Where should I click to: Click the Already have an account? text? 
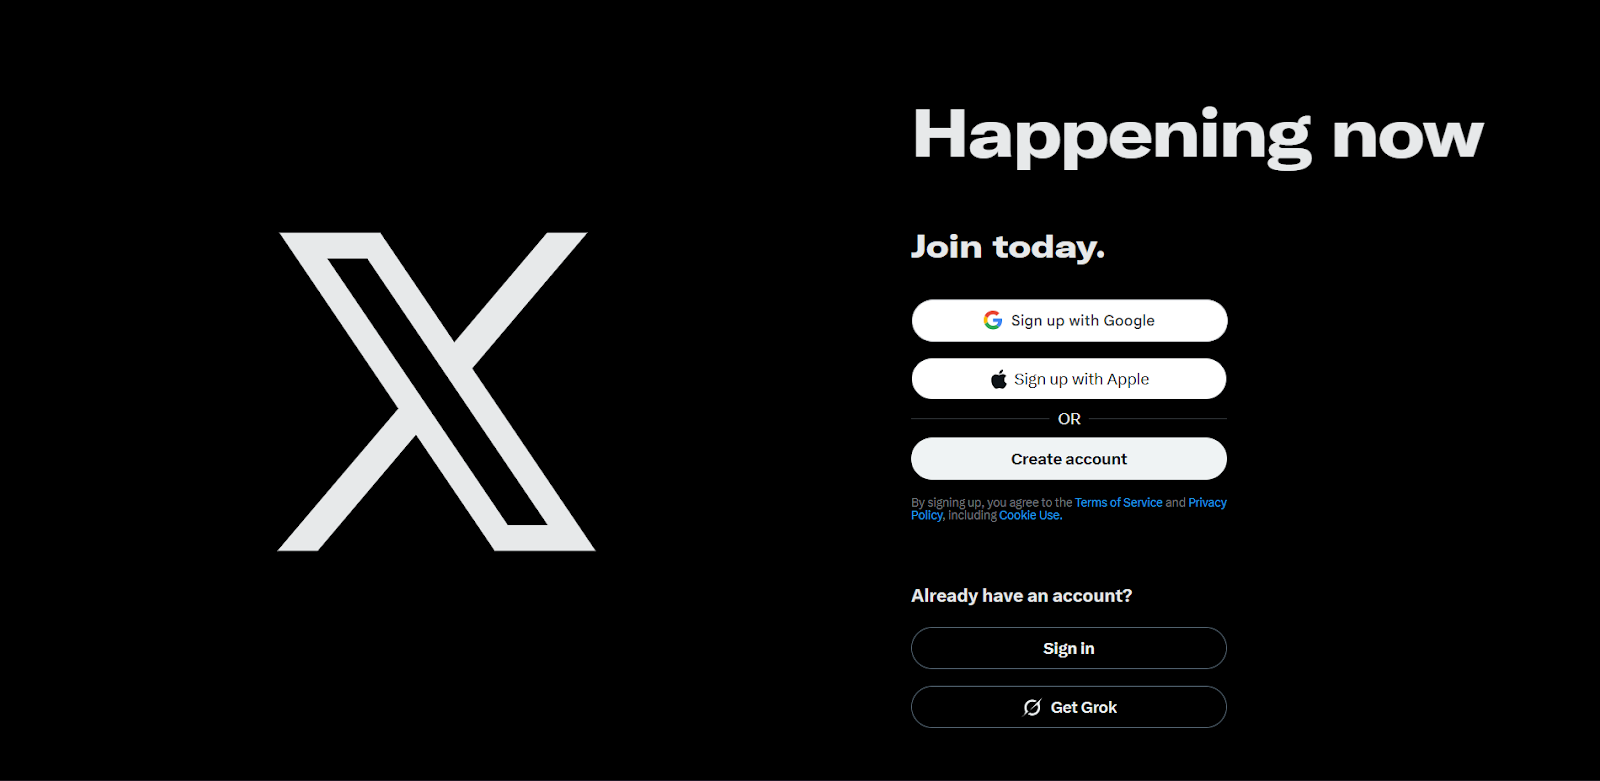tap(1022, 596)
